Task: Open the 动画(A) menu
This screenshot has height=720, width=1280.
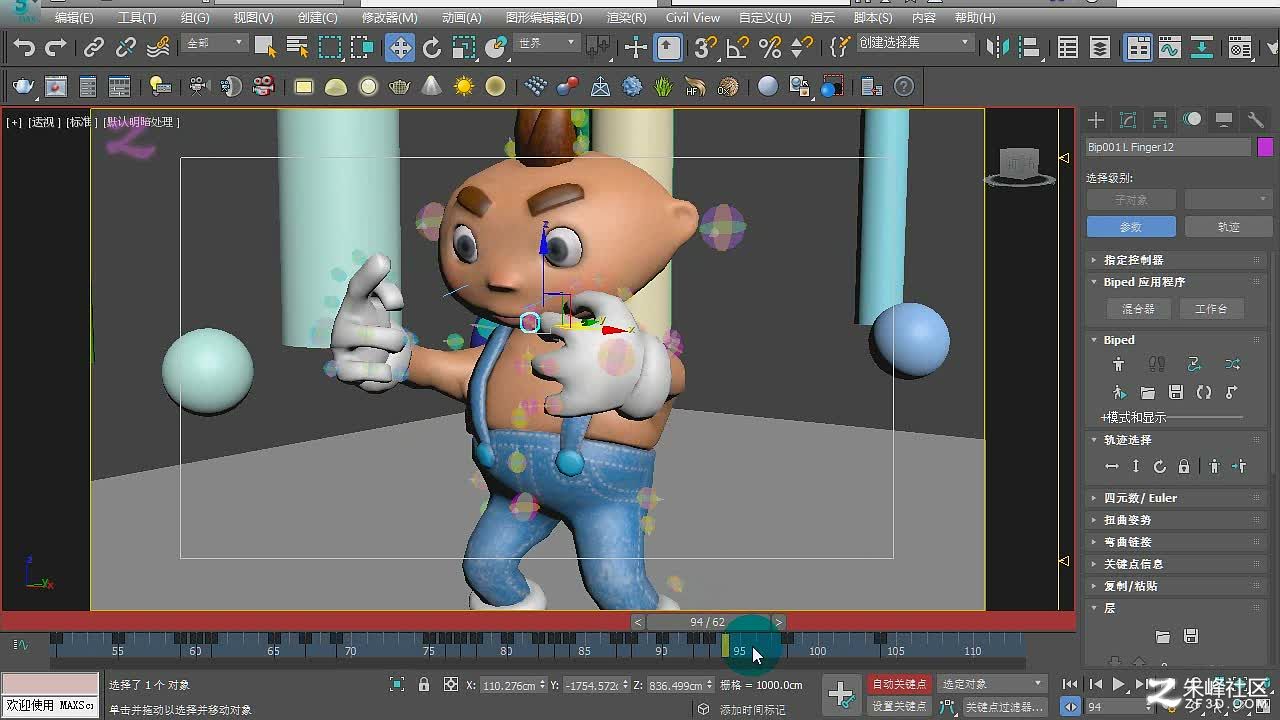Action: [461, 18]
